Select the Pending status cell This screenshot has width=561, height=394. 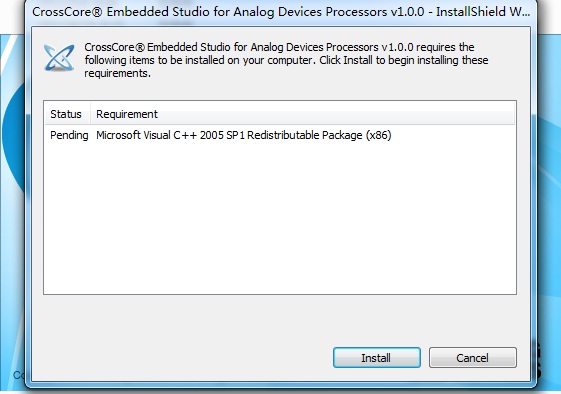[x=69, y=135]
